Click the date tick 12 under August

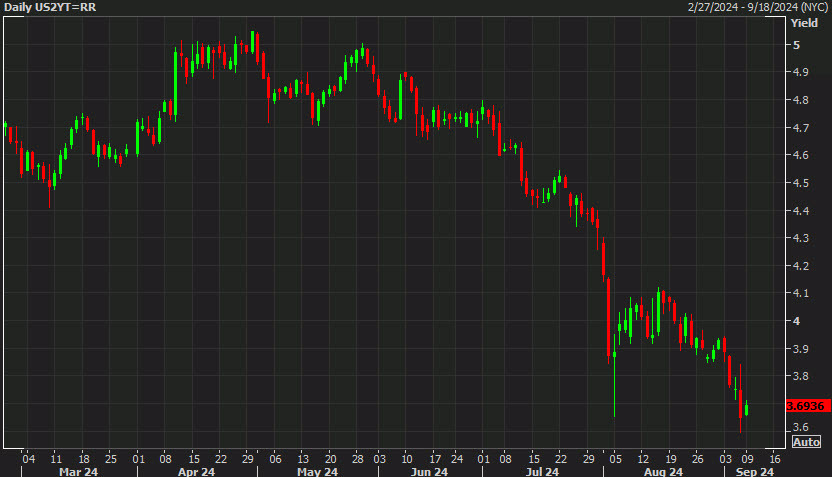[643, 459]
